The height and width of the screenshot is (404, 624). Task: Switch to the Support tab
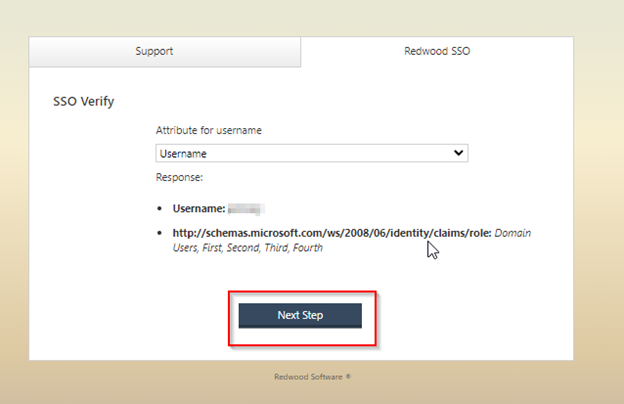[165, 51]
